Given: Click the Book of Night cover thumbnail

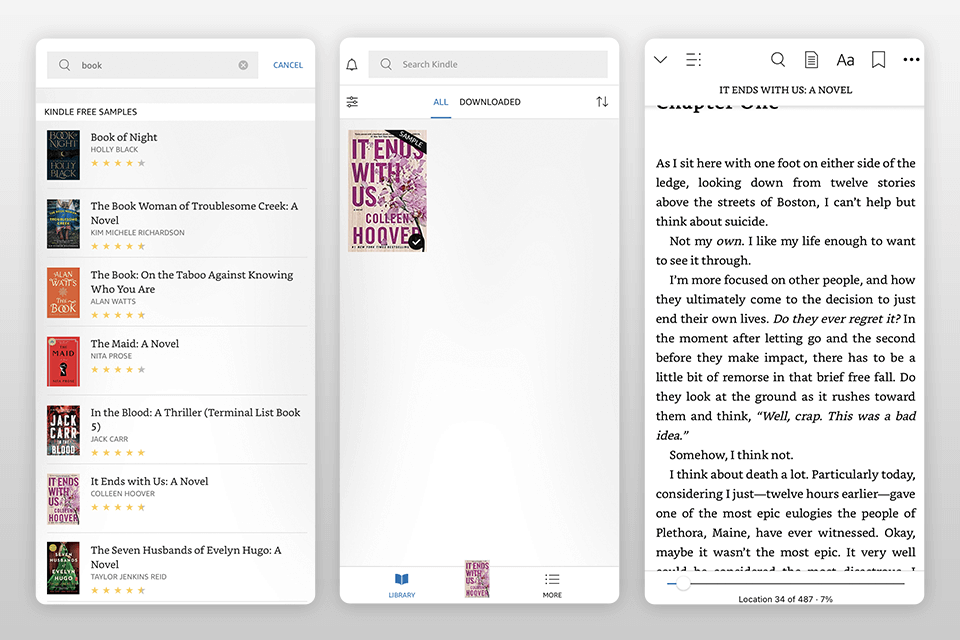Looking at the screenshot, I should [x=63, y=155].
